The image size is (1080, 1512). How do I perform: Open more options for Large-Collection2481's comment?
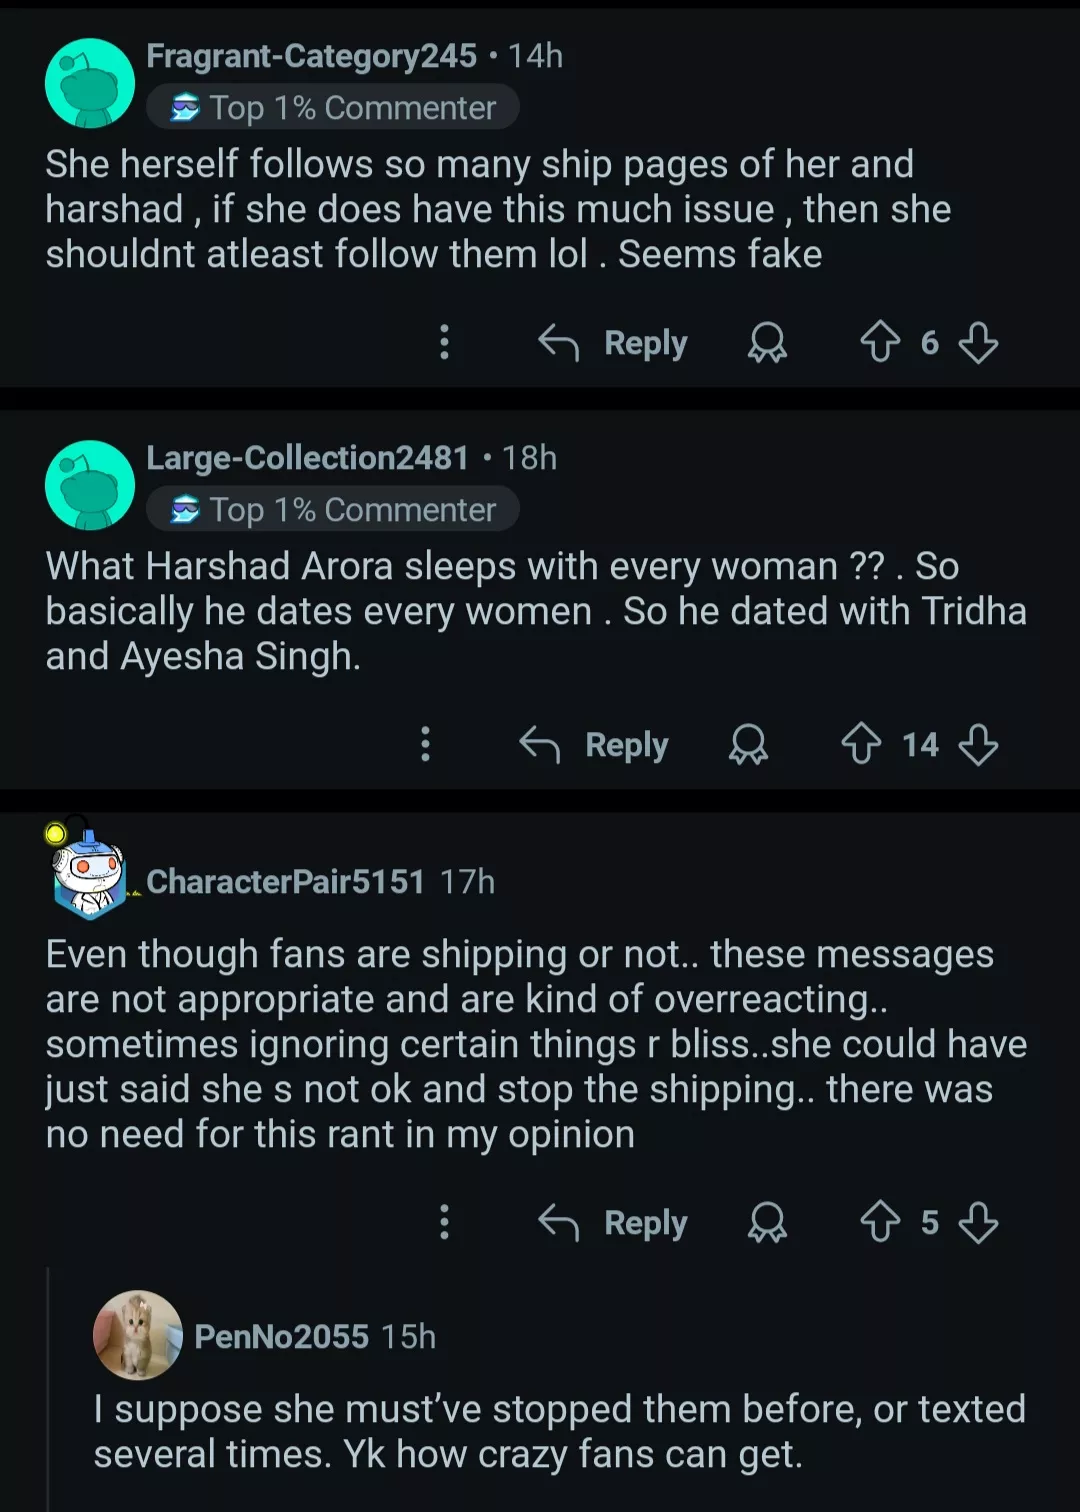click(x=426, y=745)
